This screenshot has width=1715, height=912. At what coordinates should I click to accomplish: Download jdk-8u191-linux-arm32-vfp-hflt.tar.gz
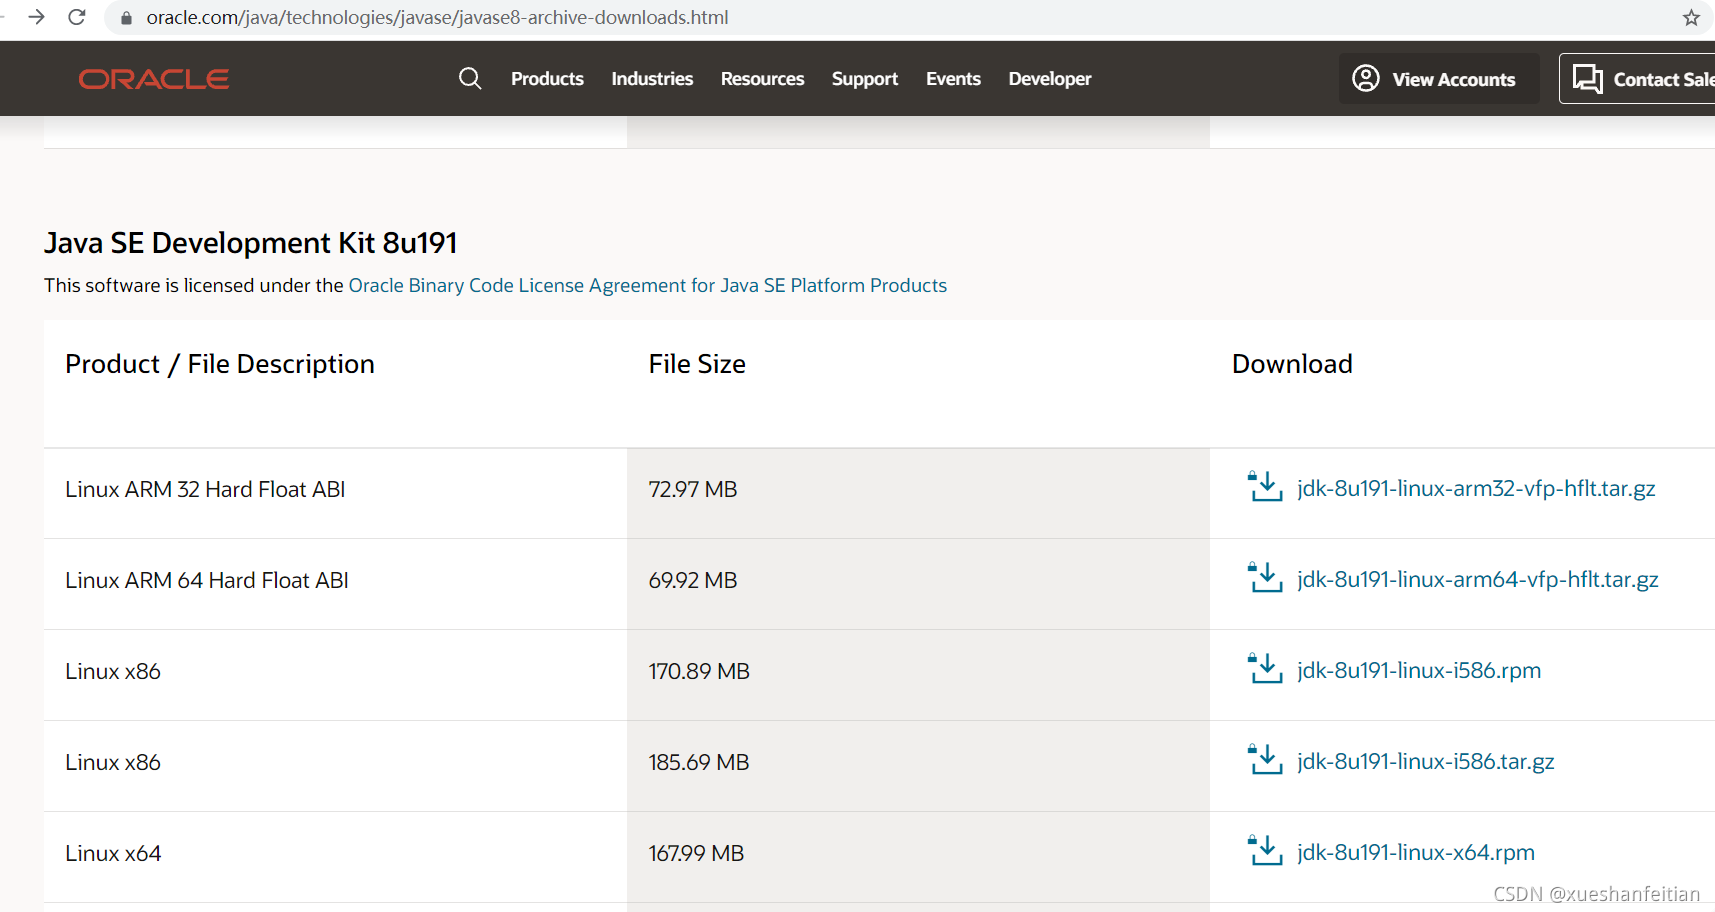[1476, 489]
